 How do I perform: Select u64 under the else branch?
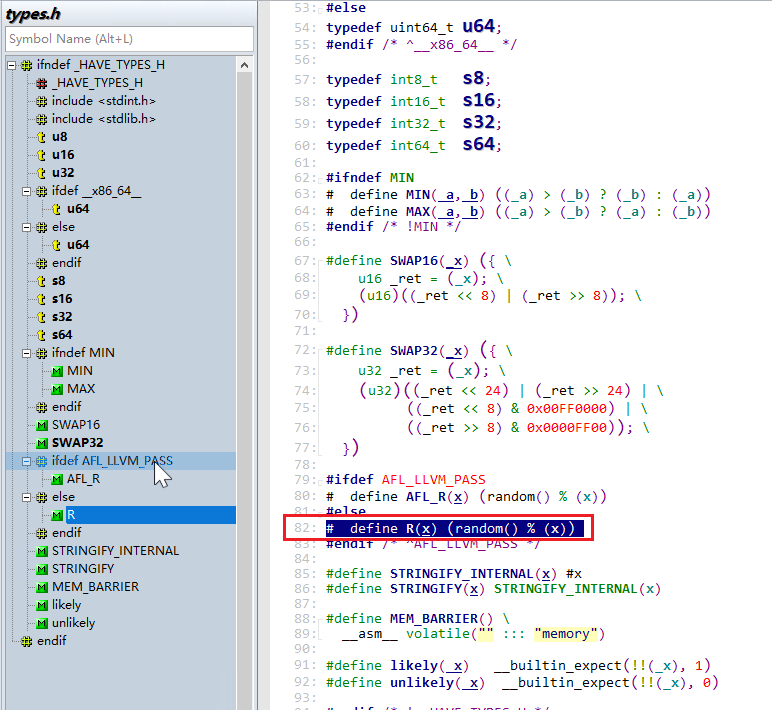click(78, 245)
